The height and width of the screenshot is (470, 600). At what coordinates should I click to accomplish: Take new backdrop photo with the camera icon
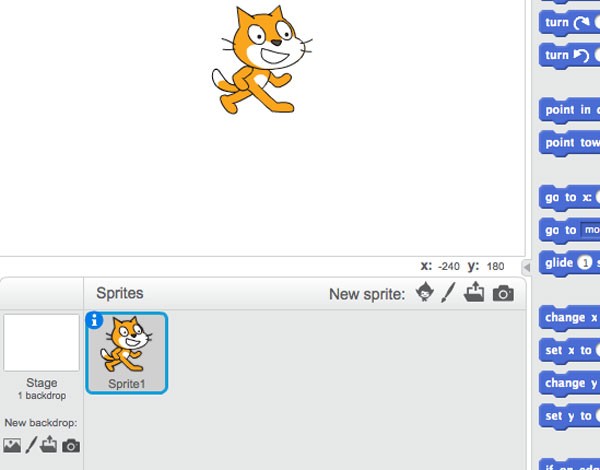pos(71,446)
